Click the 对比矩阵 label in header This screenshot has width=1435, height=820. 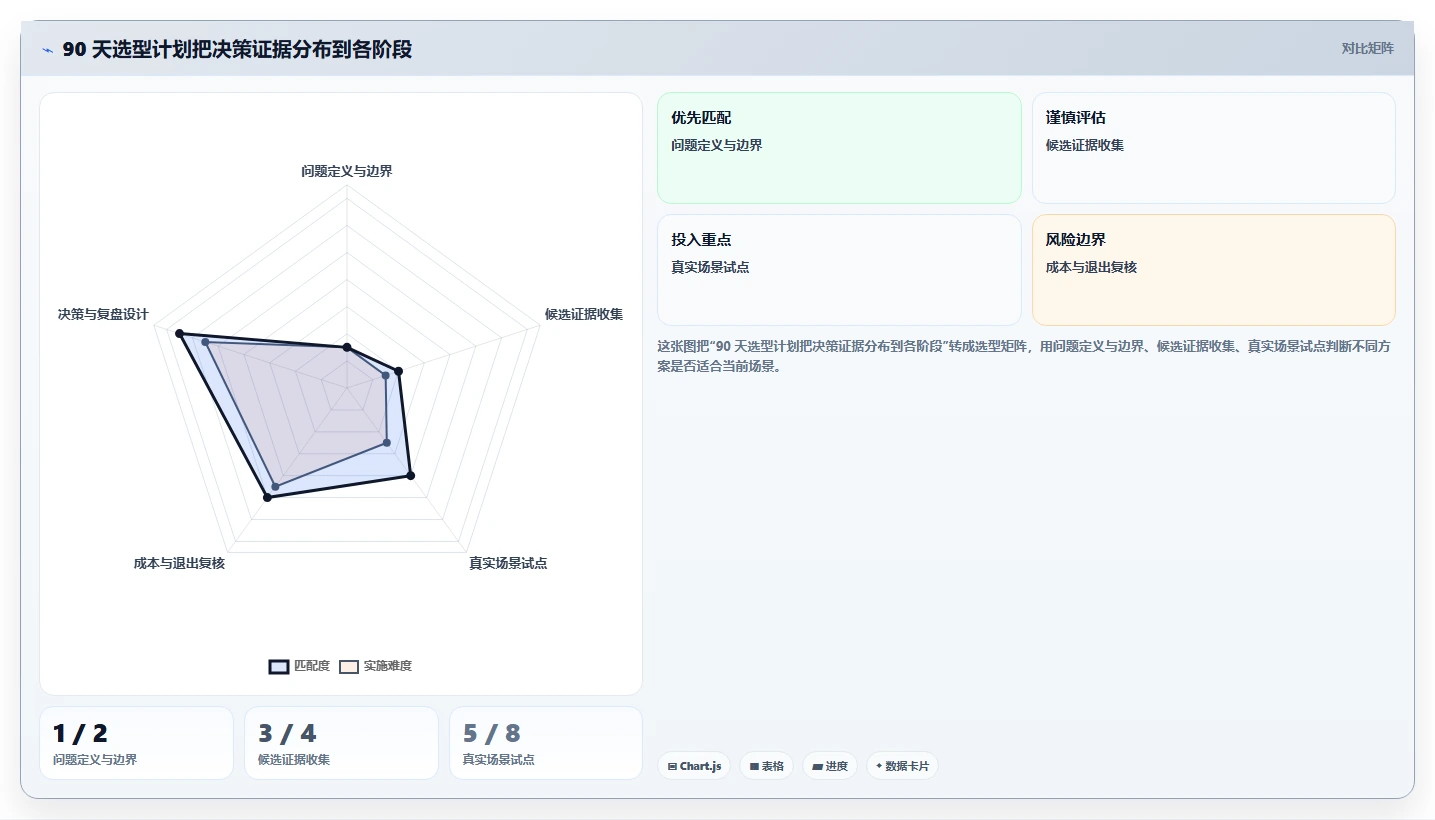(1367, 48)
